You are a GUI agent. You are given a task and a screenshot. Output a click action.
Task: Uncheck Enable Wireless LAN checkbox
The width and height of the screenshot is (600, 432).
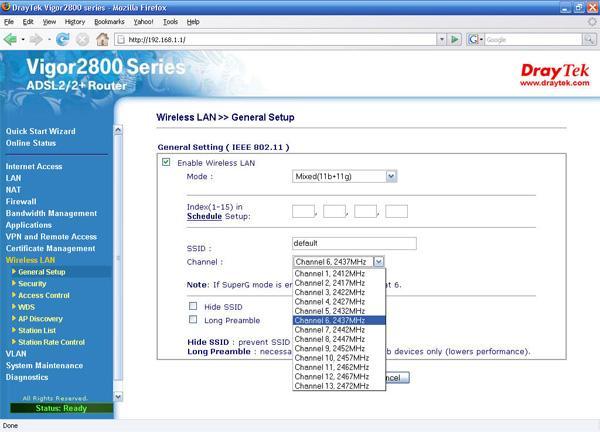click(x=166, y=162)
